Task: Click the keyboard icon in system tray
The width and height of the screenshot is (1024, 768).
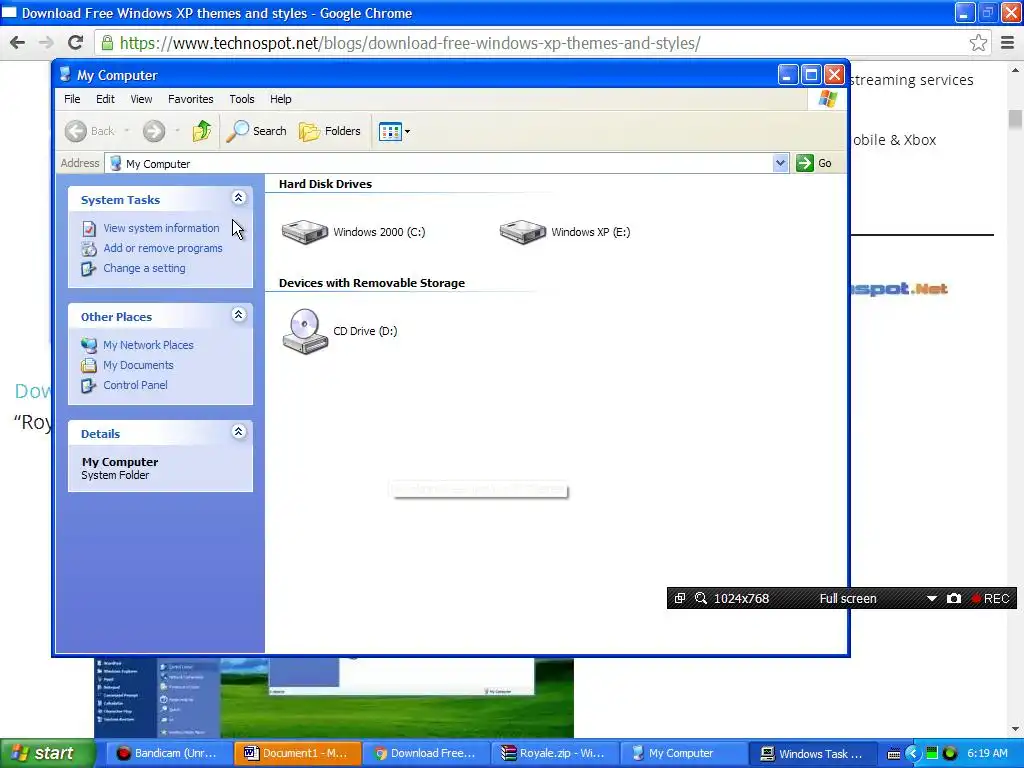Action: [894, 754]
